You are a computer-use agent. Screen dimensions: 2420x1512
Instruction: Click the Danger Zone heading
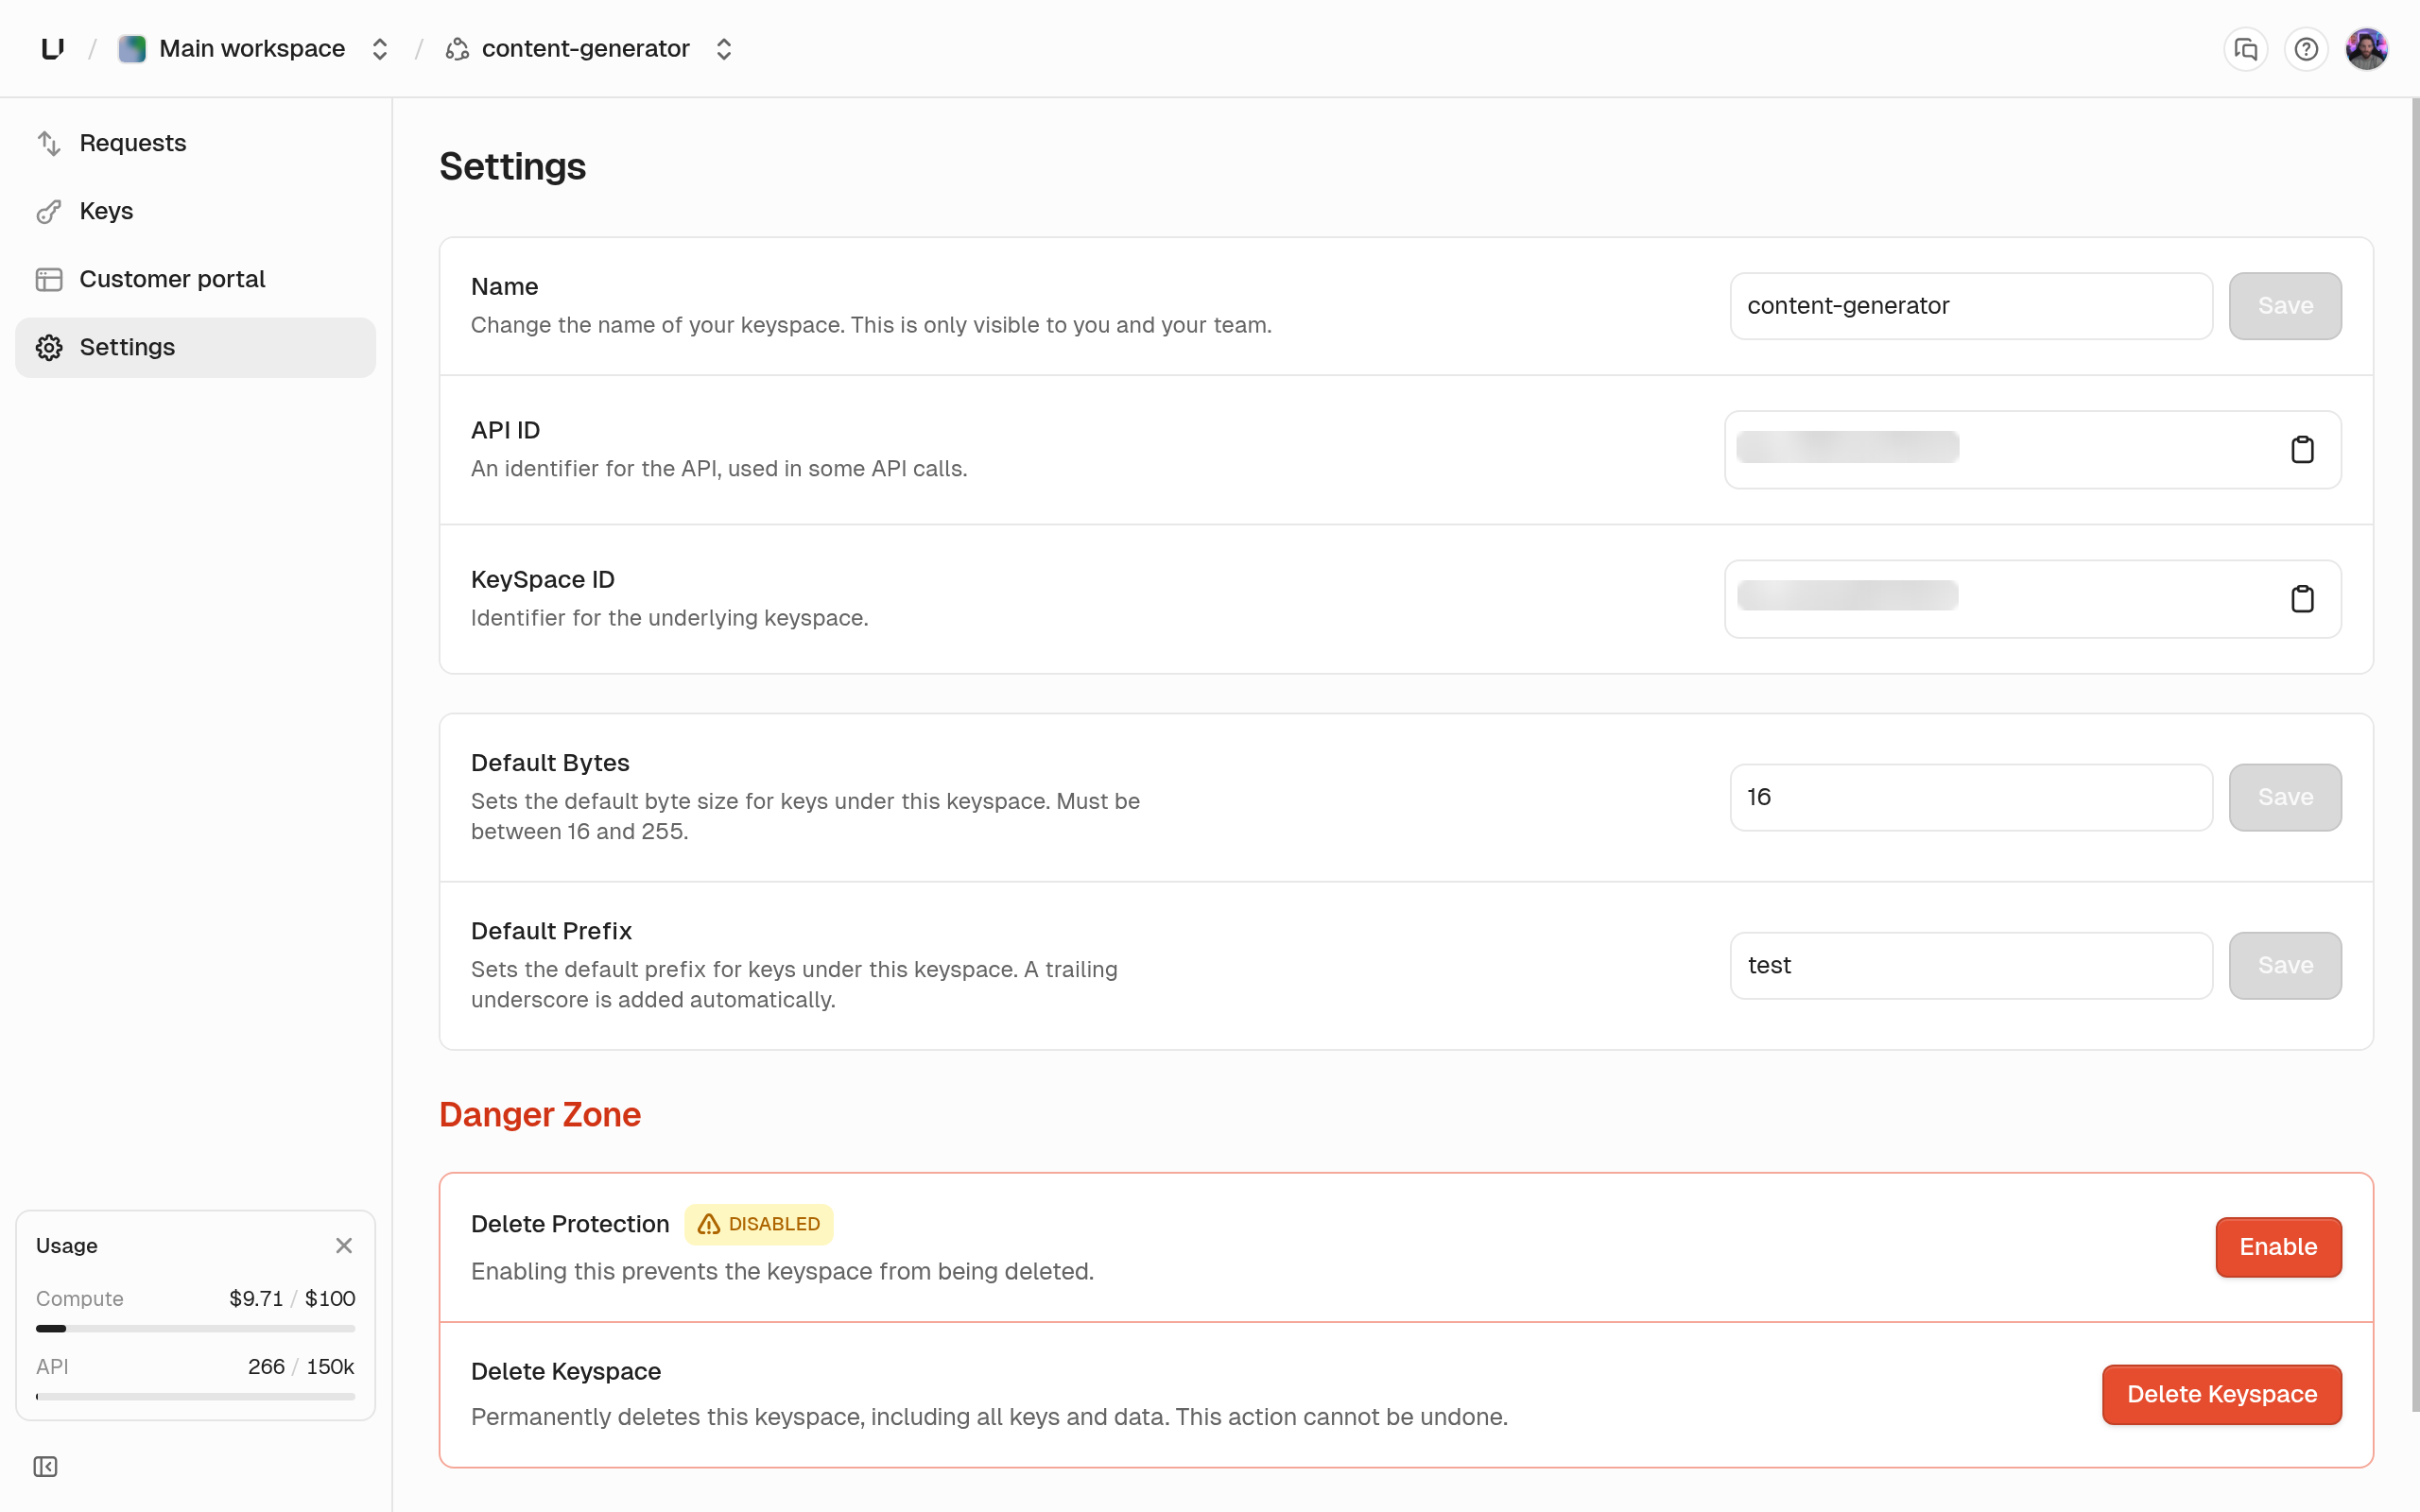pos(540,1114)
